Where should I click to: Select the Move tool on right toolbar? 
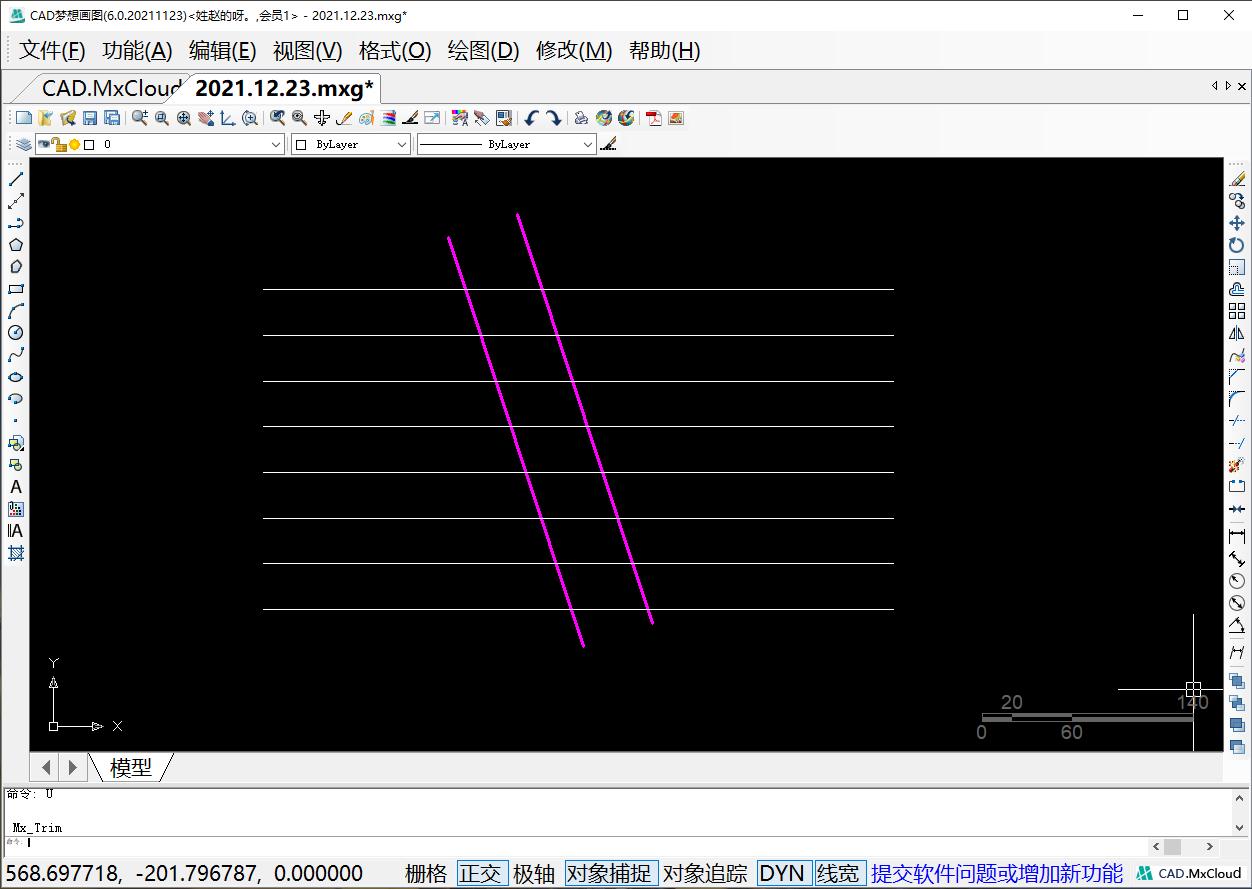[1237, 222]
